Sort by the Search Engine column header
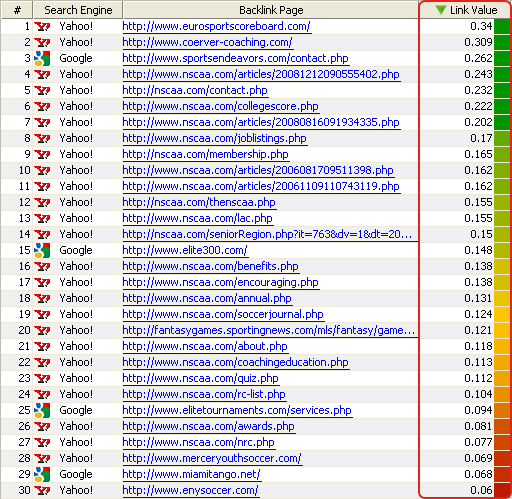Image resolution: width=512 pixels, height=499 pixels. [78, 10]
